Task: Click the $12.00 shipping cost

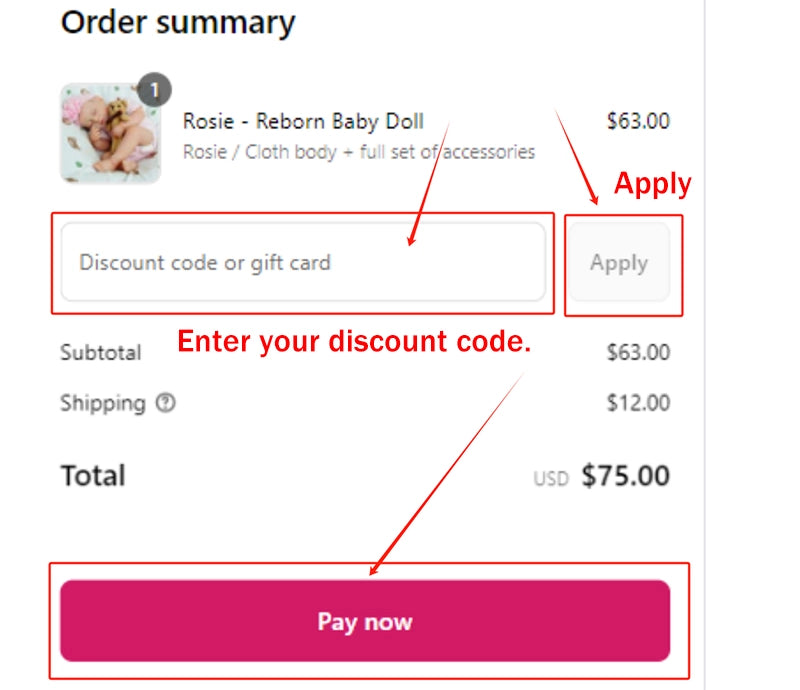Action: pos(638,403)
